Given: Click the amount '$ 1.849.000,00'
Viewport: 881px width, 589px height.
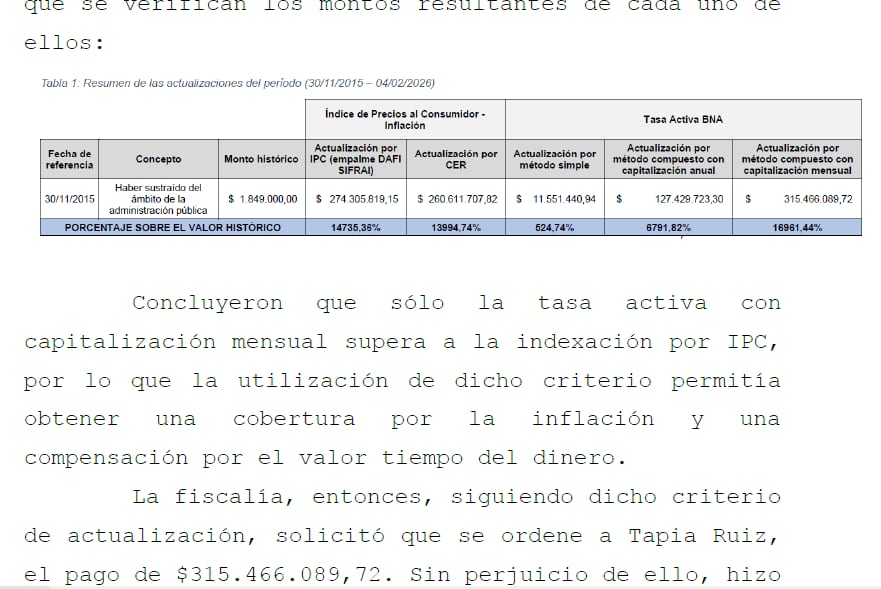Looking at the screenshot, I should [x=262, y=199].
